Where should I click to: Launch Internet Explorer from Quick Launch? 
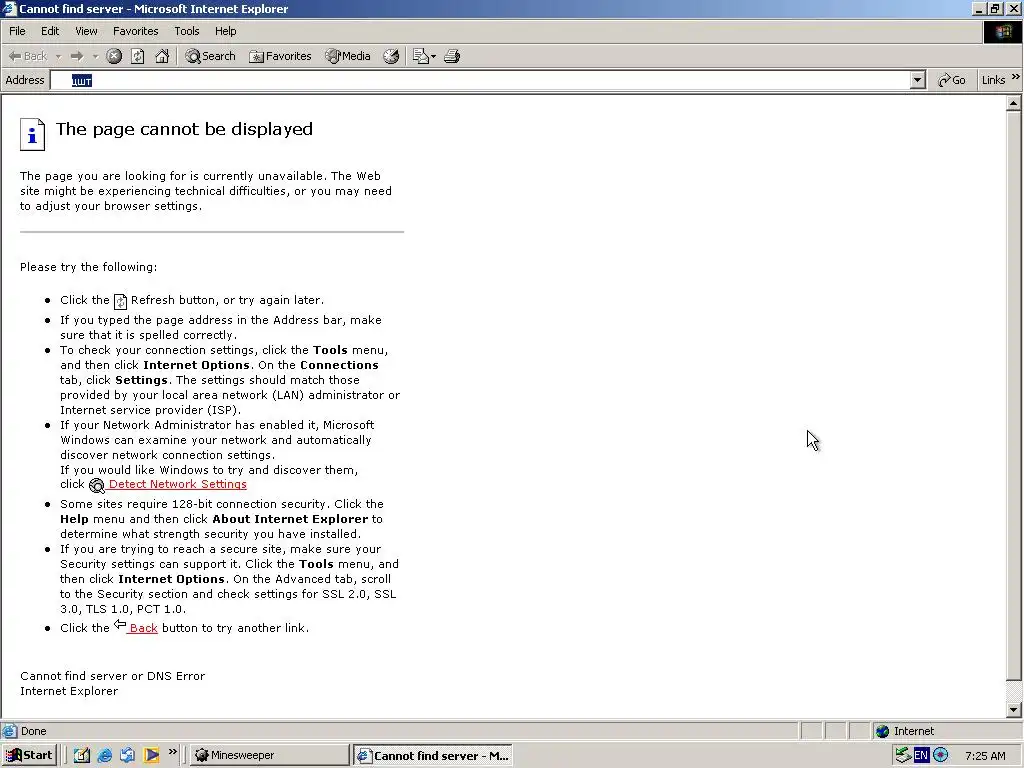104,755
